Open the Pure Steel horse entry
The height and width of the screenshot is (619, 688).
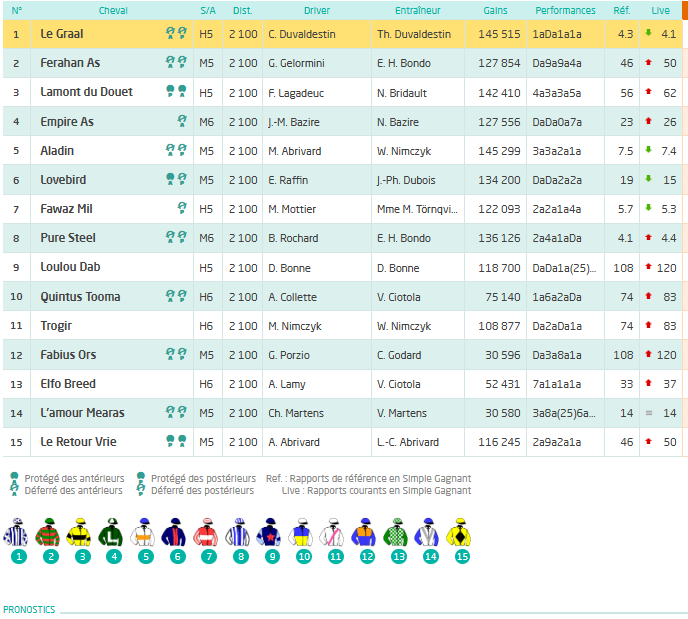pos(68,238)
